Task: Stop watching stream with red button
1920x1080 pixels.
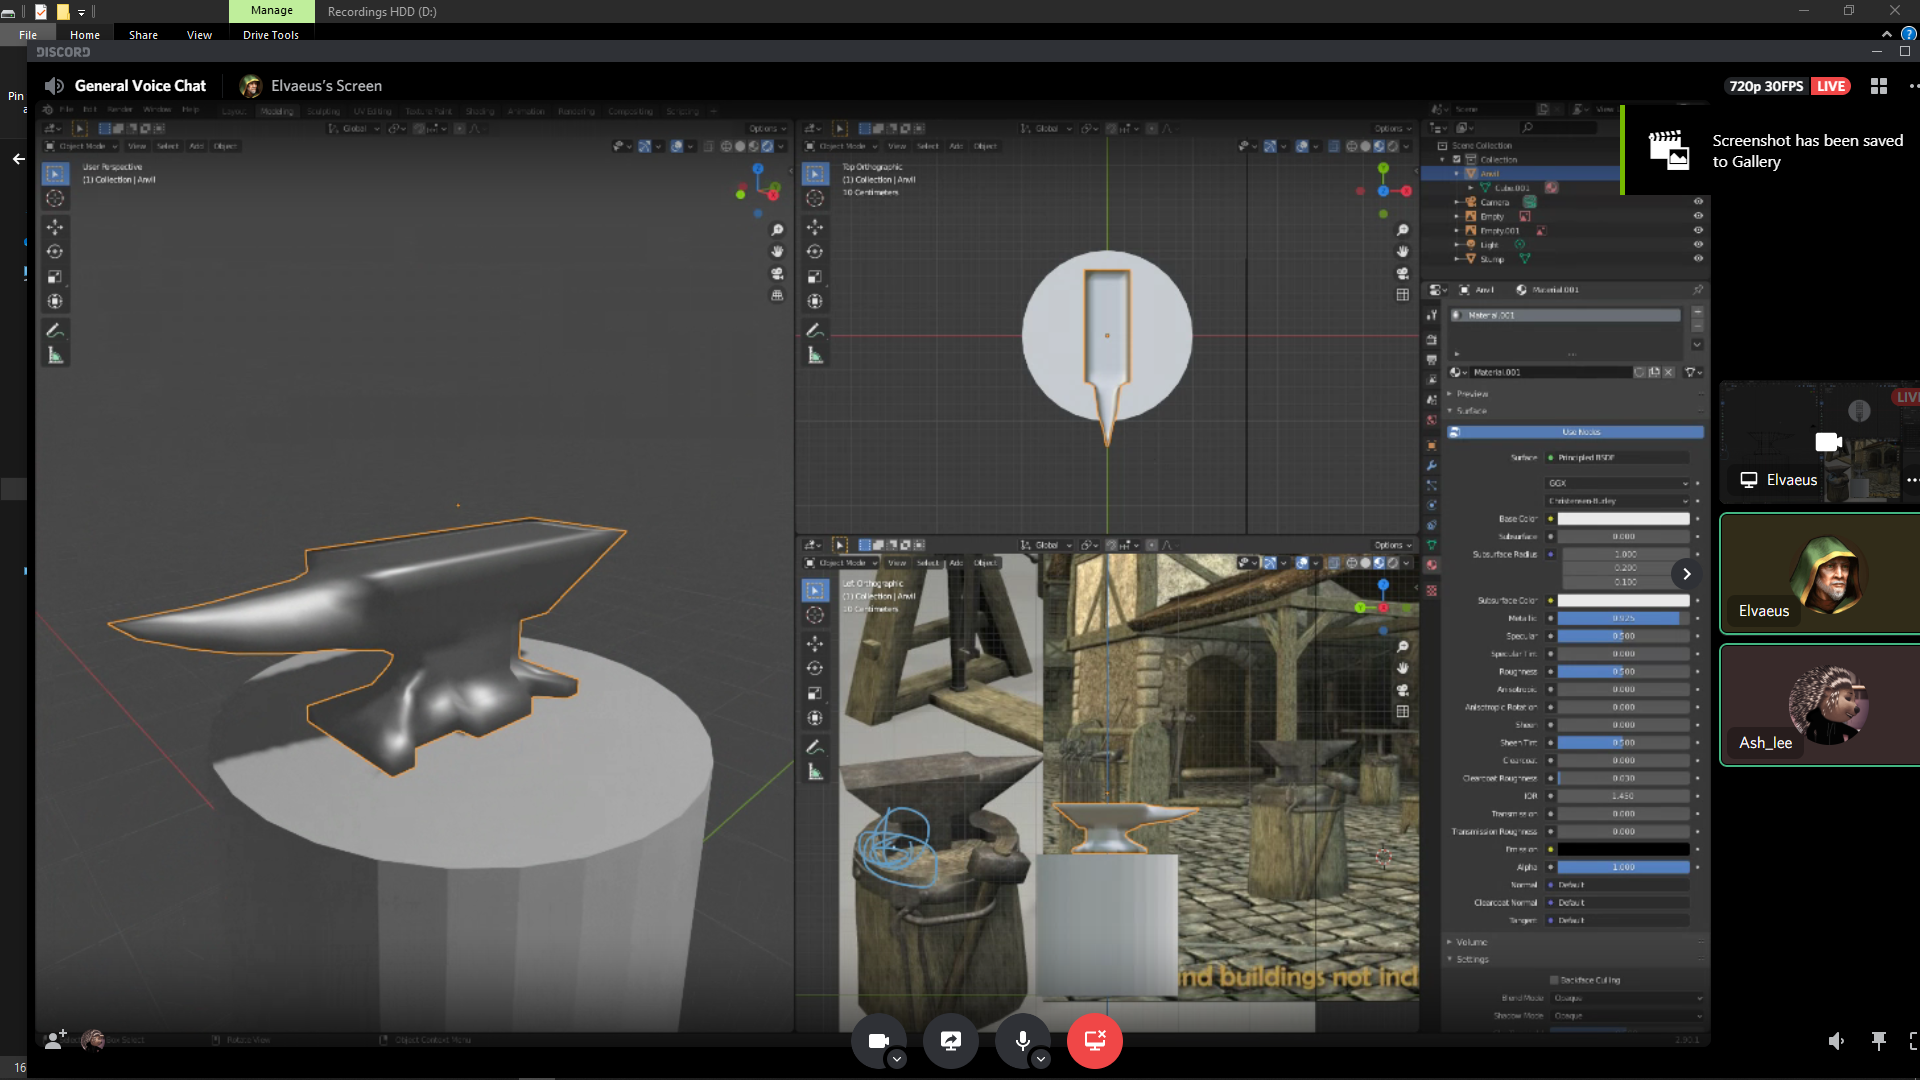Action: [x=1094, y=1041]
